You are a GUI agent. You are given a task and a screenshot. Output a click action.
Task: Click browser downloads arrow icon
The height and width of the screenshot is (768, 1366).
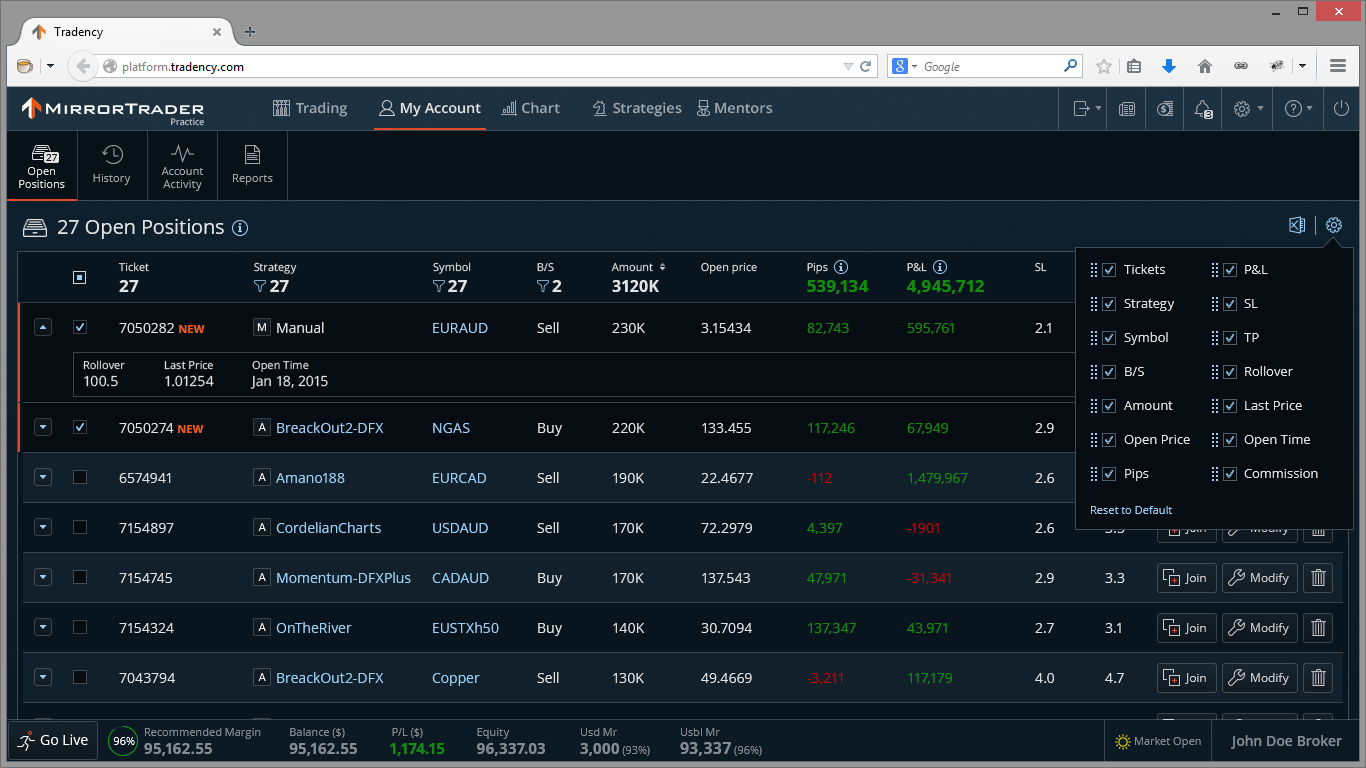point(1169,66)
